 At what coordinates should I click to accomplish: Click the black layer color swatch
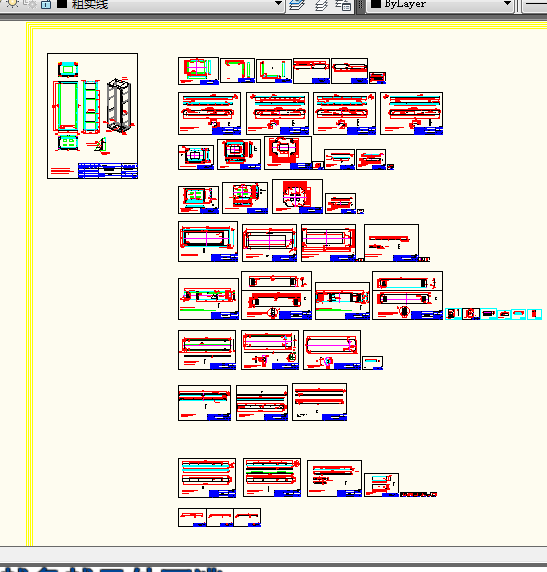tap(62, 4)
